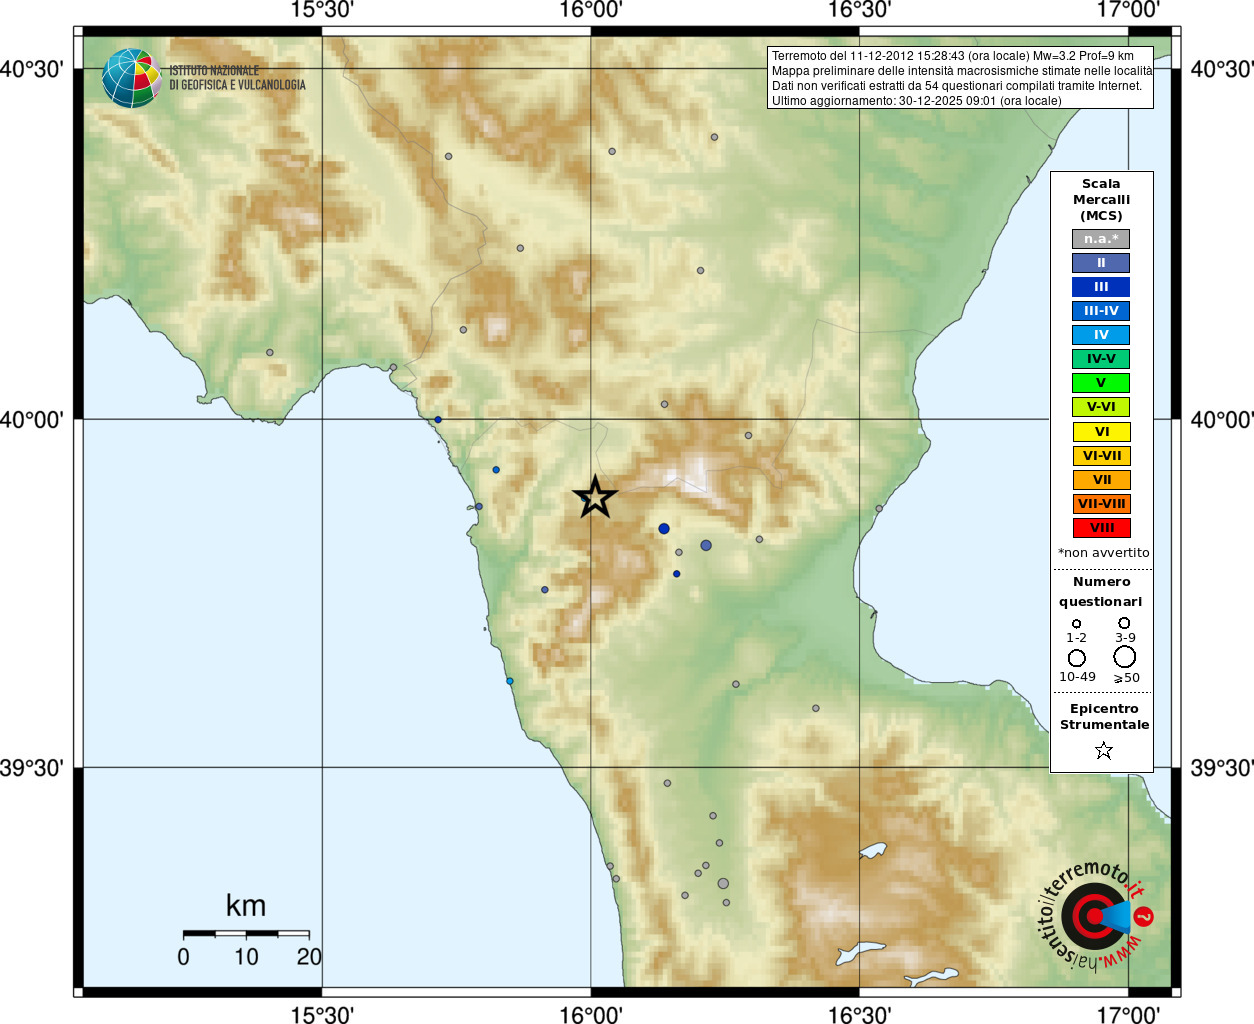Click the Istituto Nazionale di Geofisica text
The width and height of the screenshot is (1254, 1024).
coord(237,78)
